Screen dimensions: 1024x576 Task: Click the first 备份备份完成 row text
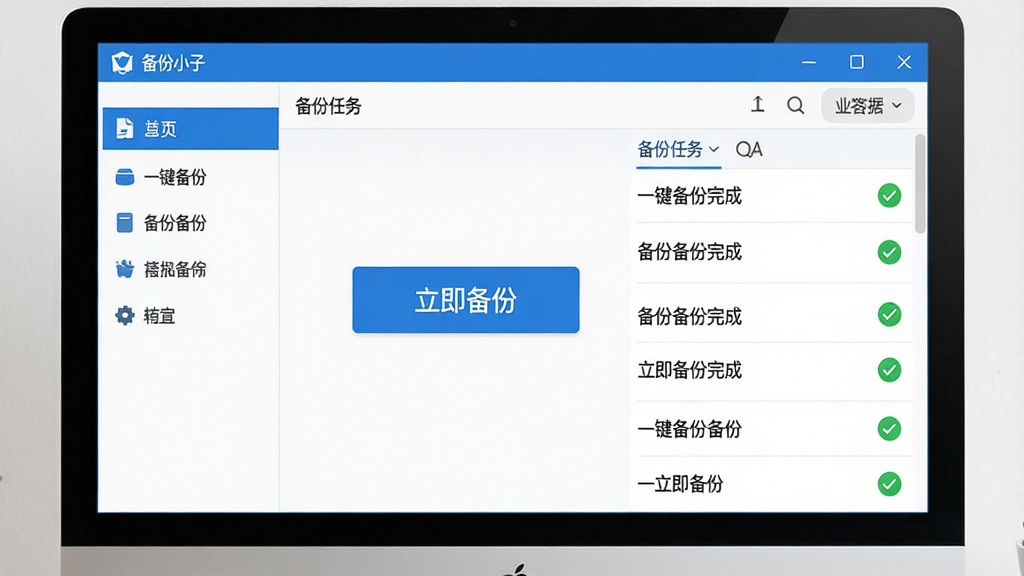[x=690, y=252]
